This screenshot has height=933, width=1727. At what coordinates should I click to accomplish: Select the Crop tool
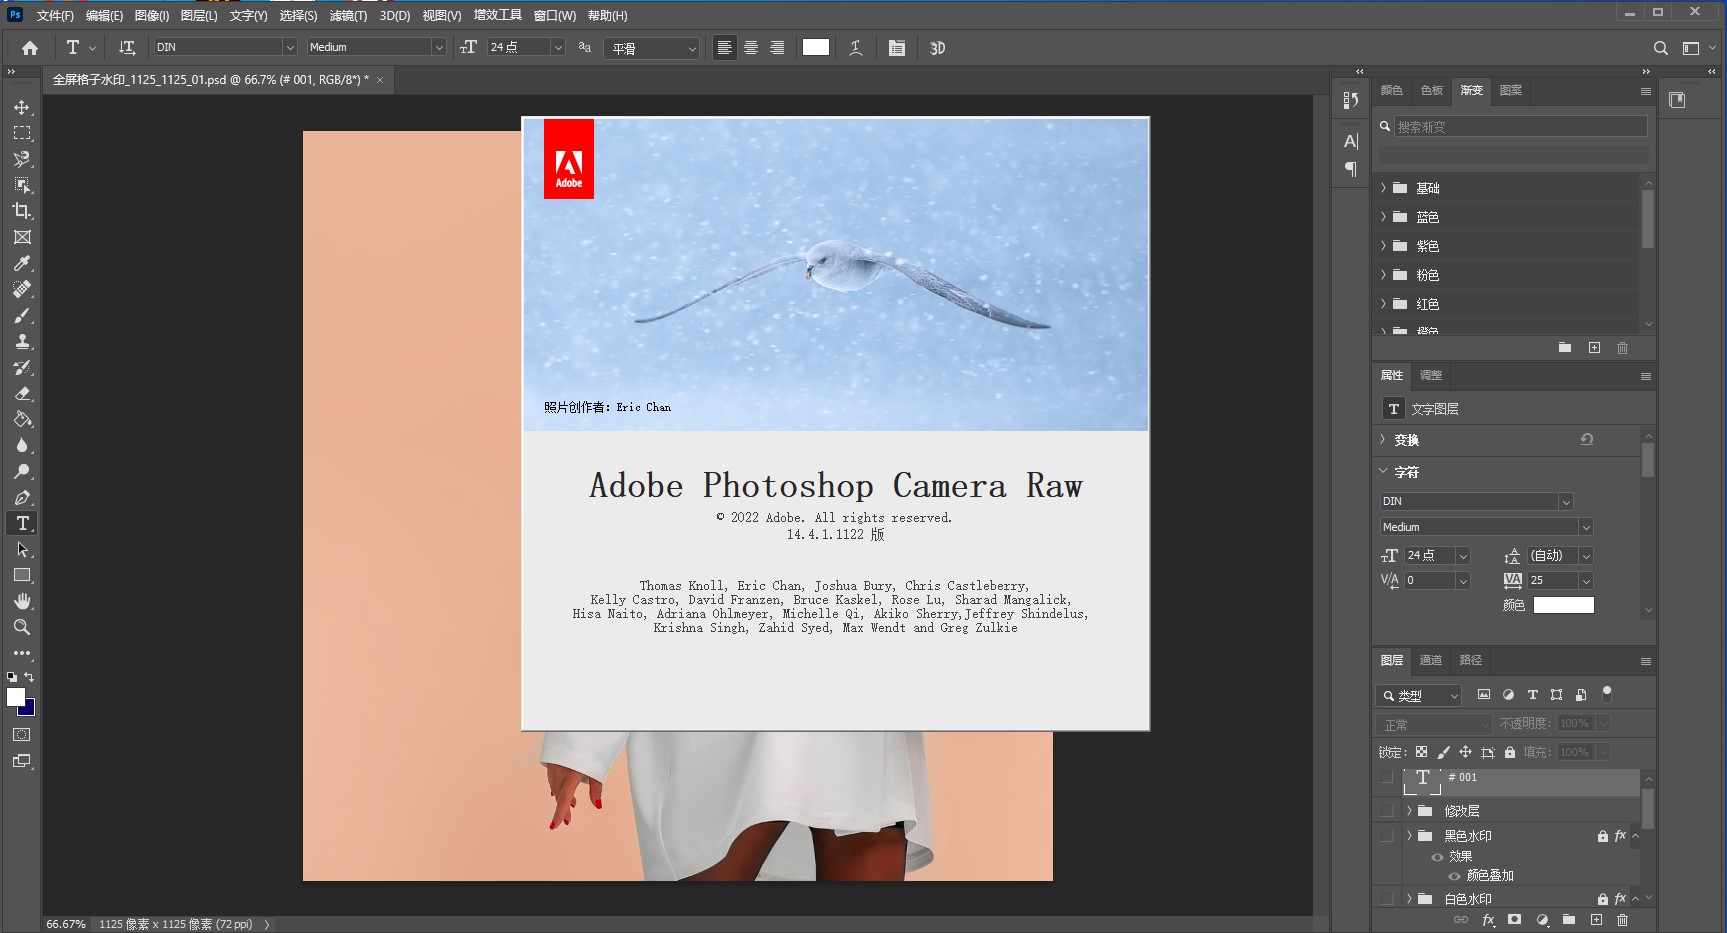[21, 211]
